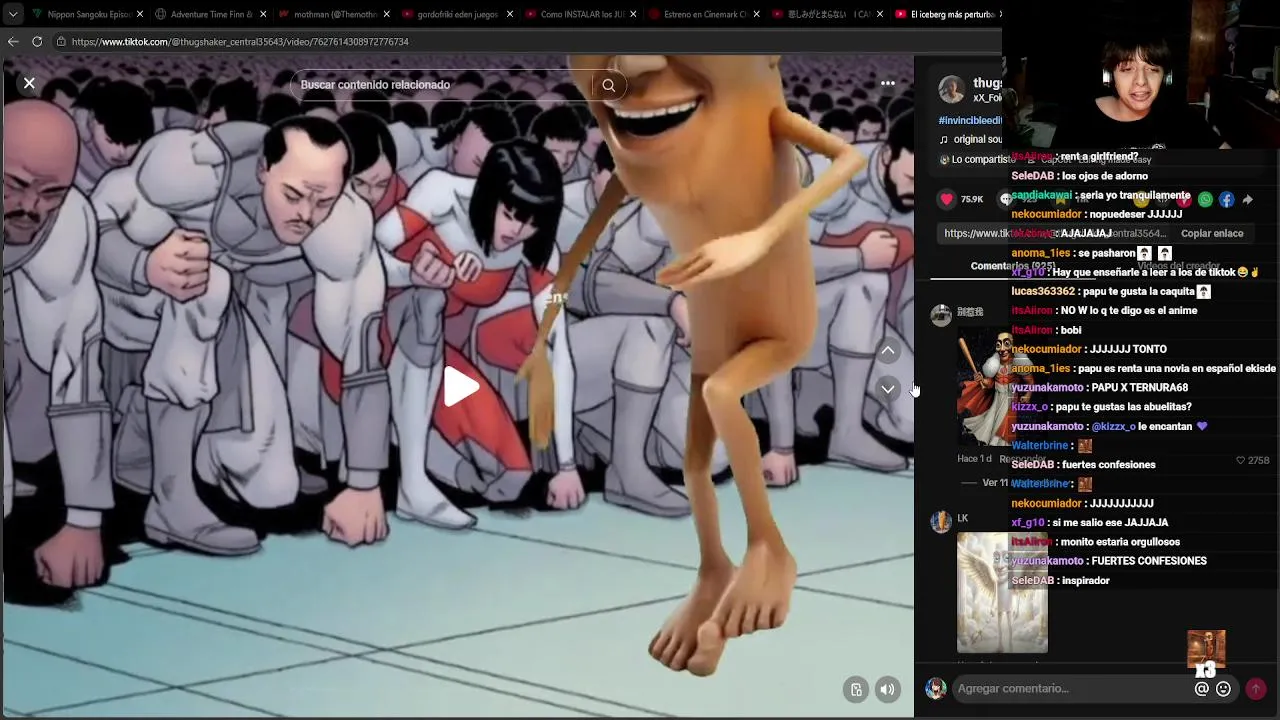This screenshot has width=1280, height=720.
Task: Switch to the 'Estreno en Cinemark' browser tab
Action: click(704, 15)
